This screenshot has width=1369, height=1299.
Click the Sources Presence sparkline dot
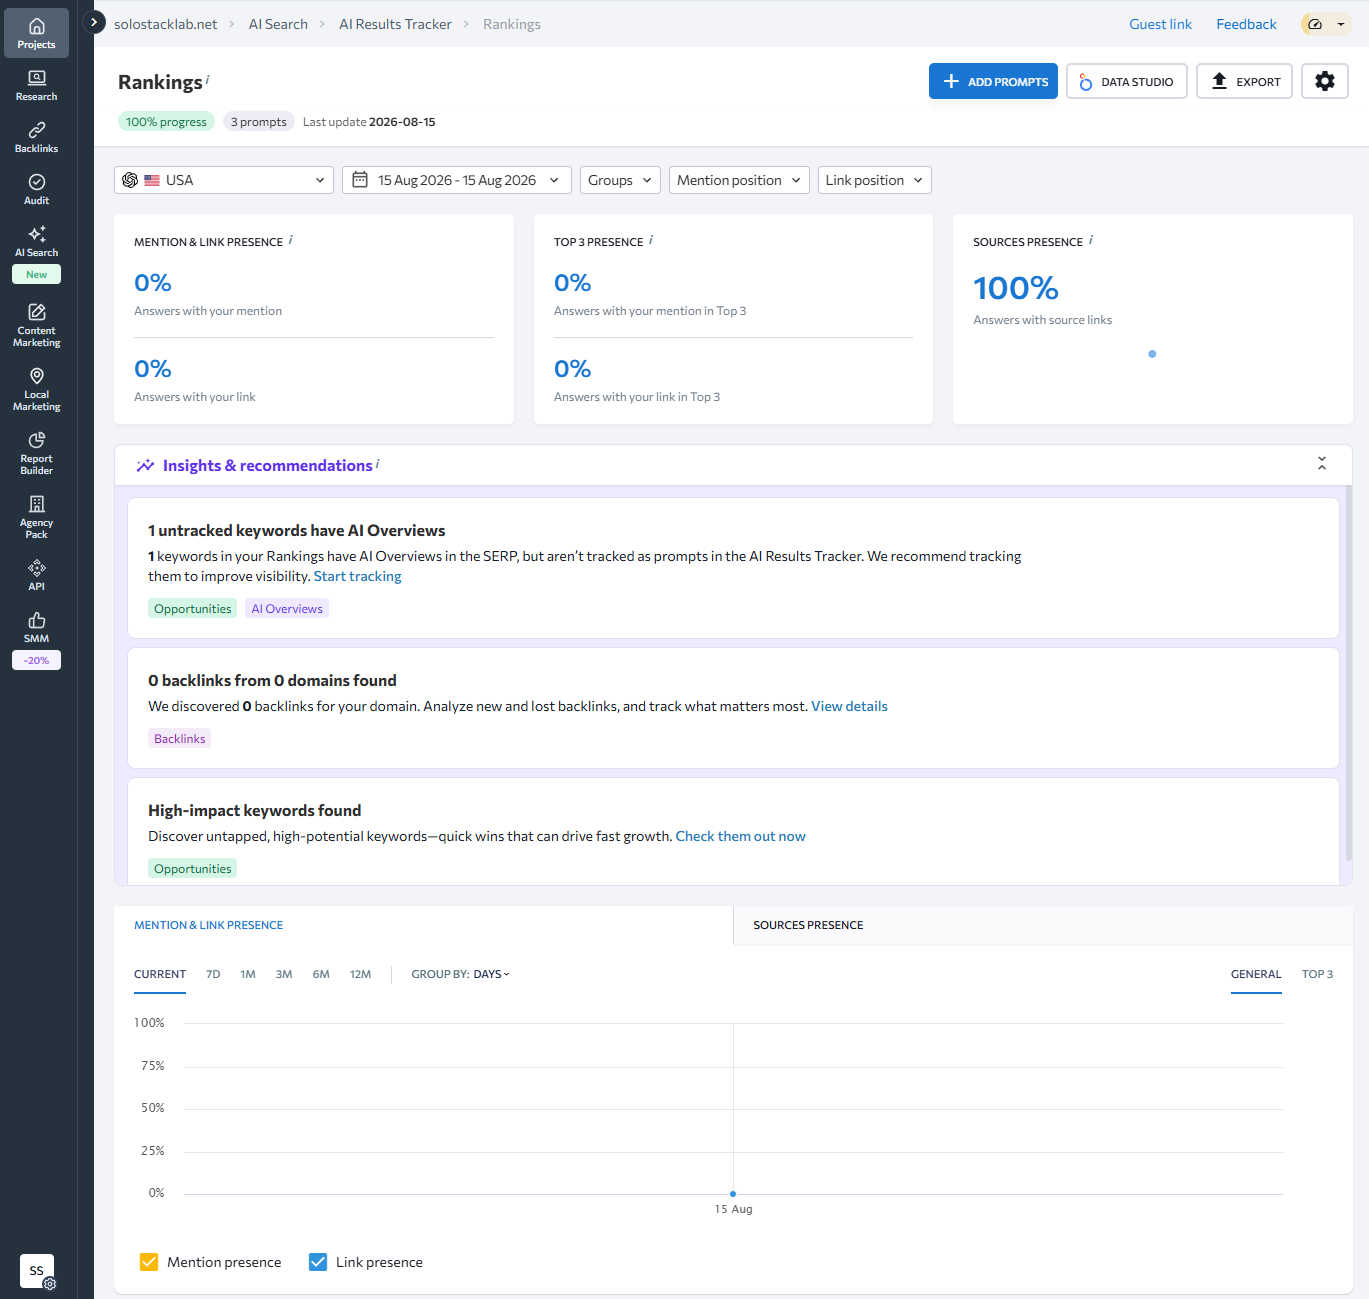(x=1152, y=354)
